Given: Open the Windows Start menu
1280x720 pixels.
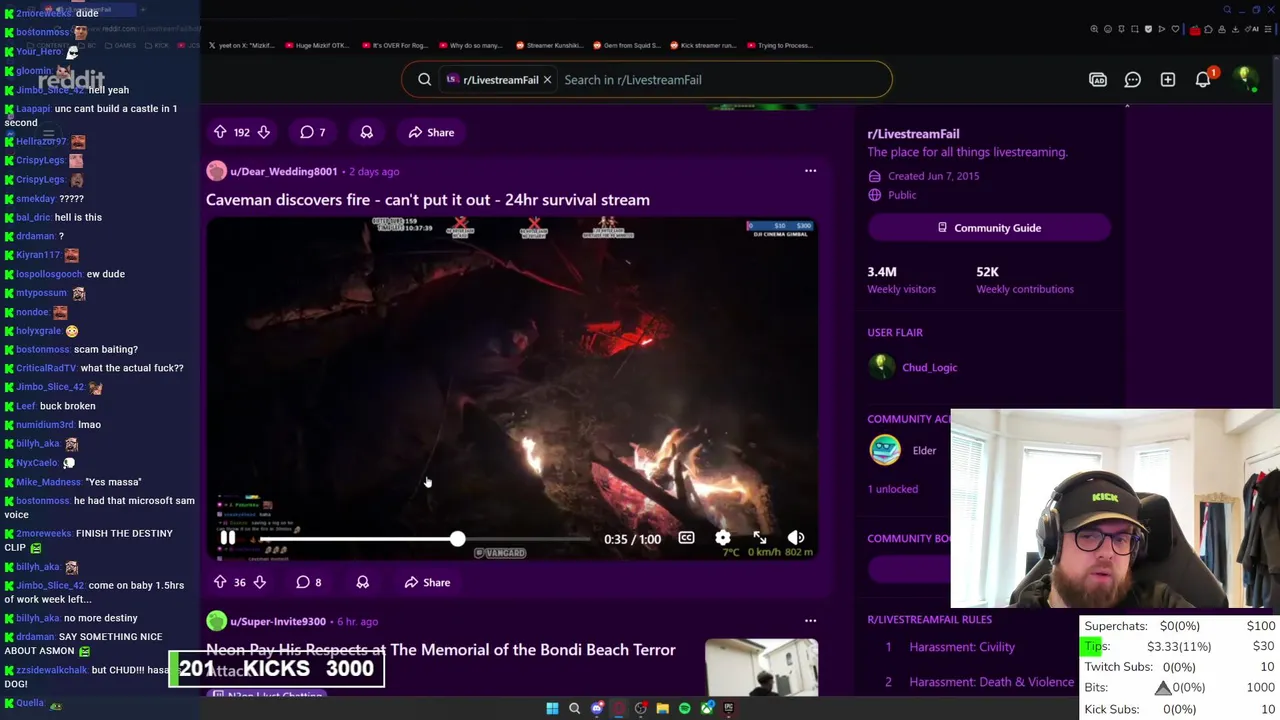Looking at the screenshot, I should [552, 708].
